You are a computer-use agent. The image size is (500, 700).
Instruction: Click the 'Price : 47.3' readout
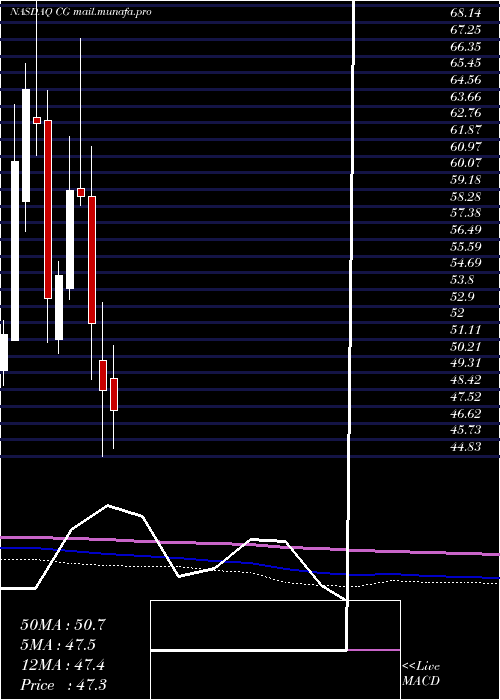tap(63, 685)
